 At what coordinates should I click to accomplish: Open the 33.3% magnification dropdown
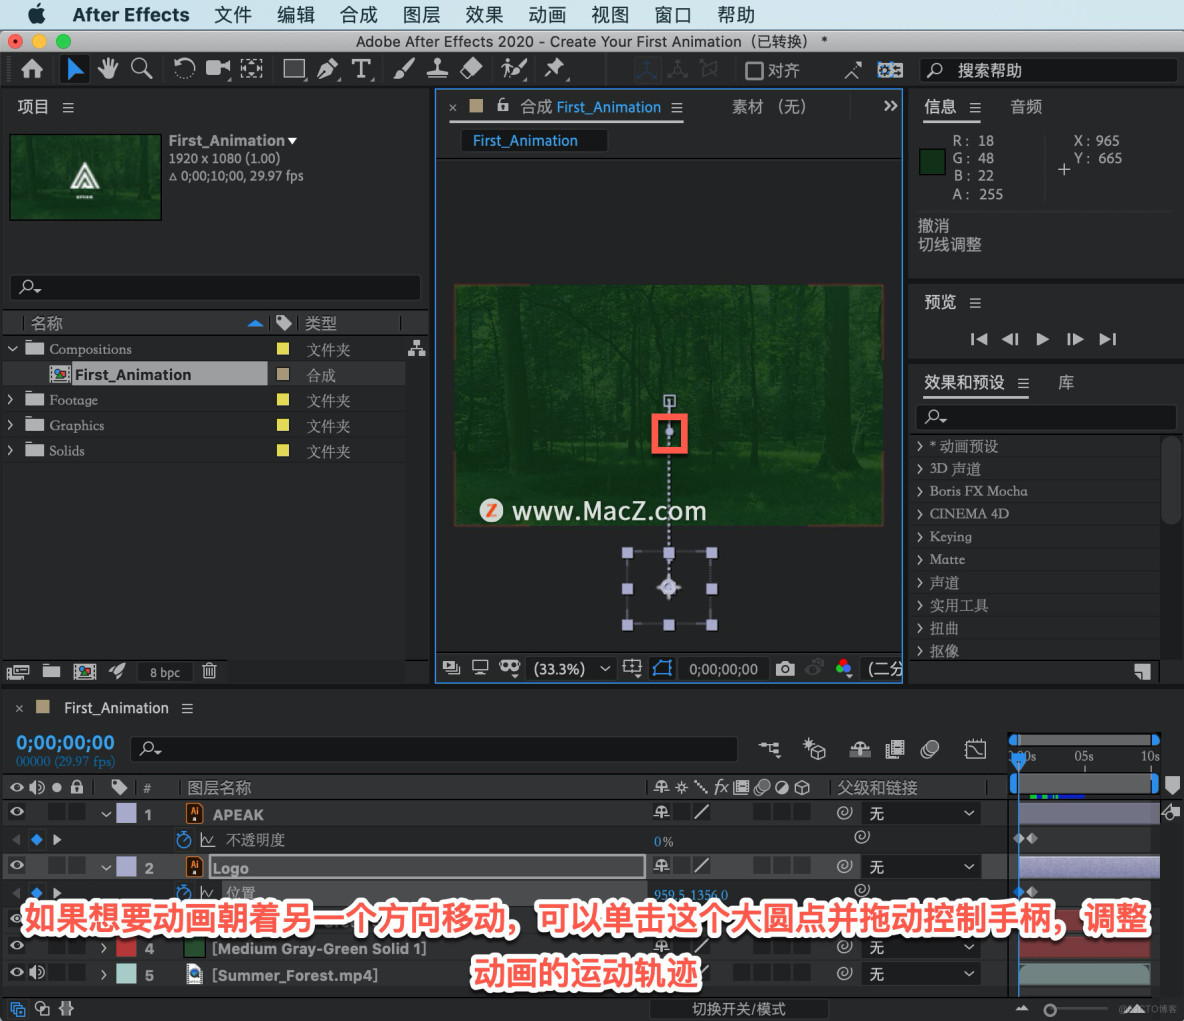(605, 668)
